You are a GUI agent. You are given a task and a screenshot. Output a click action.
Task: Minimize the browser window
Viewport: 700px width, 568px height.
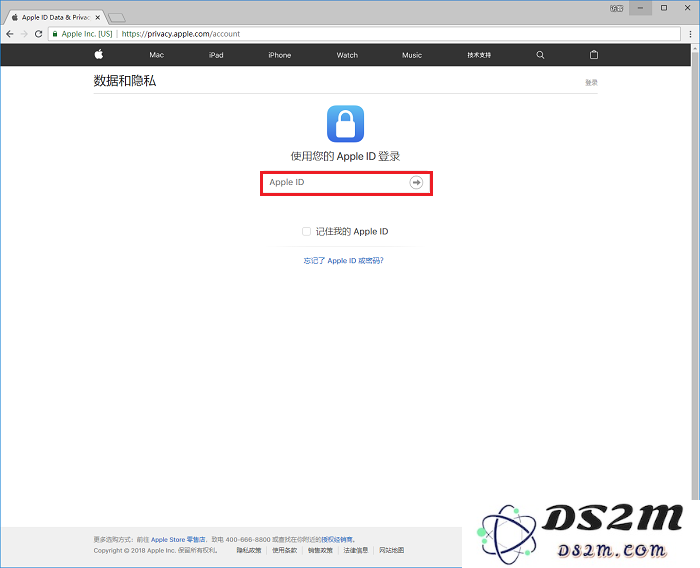click(x=640, y=8)
